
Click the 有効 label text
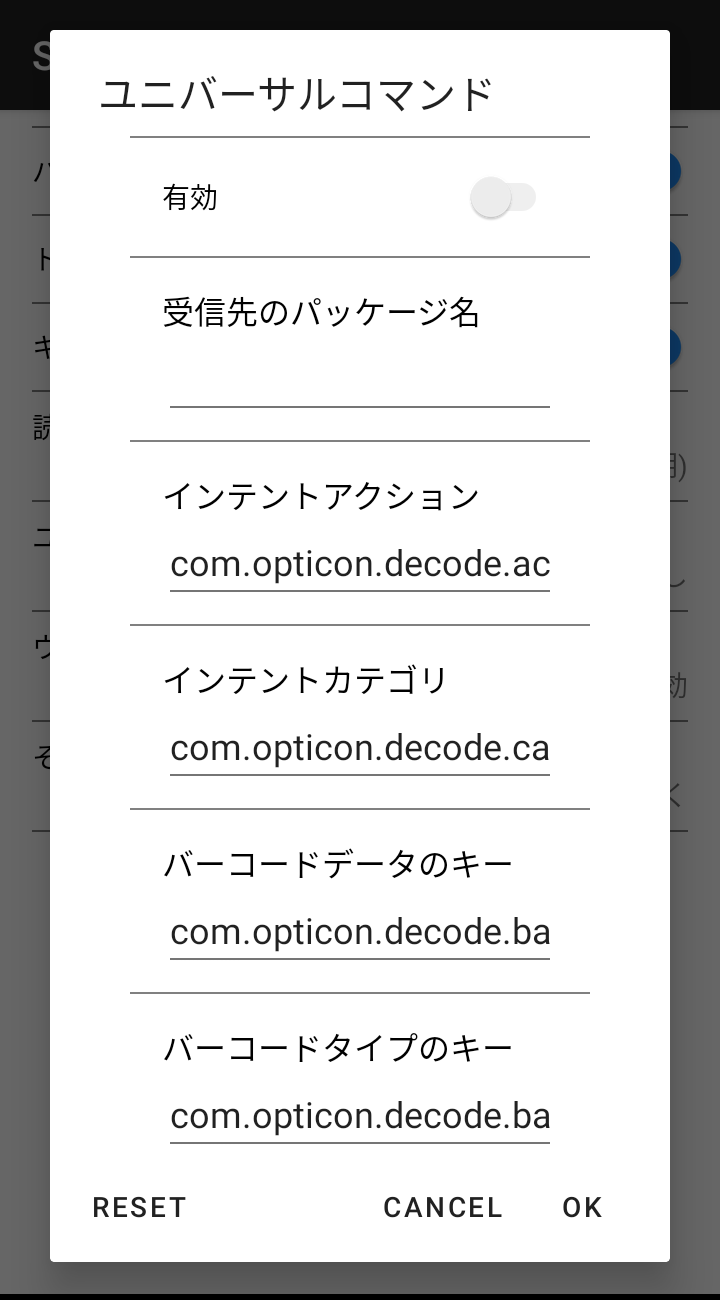pos(190,198)
